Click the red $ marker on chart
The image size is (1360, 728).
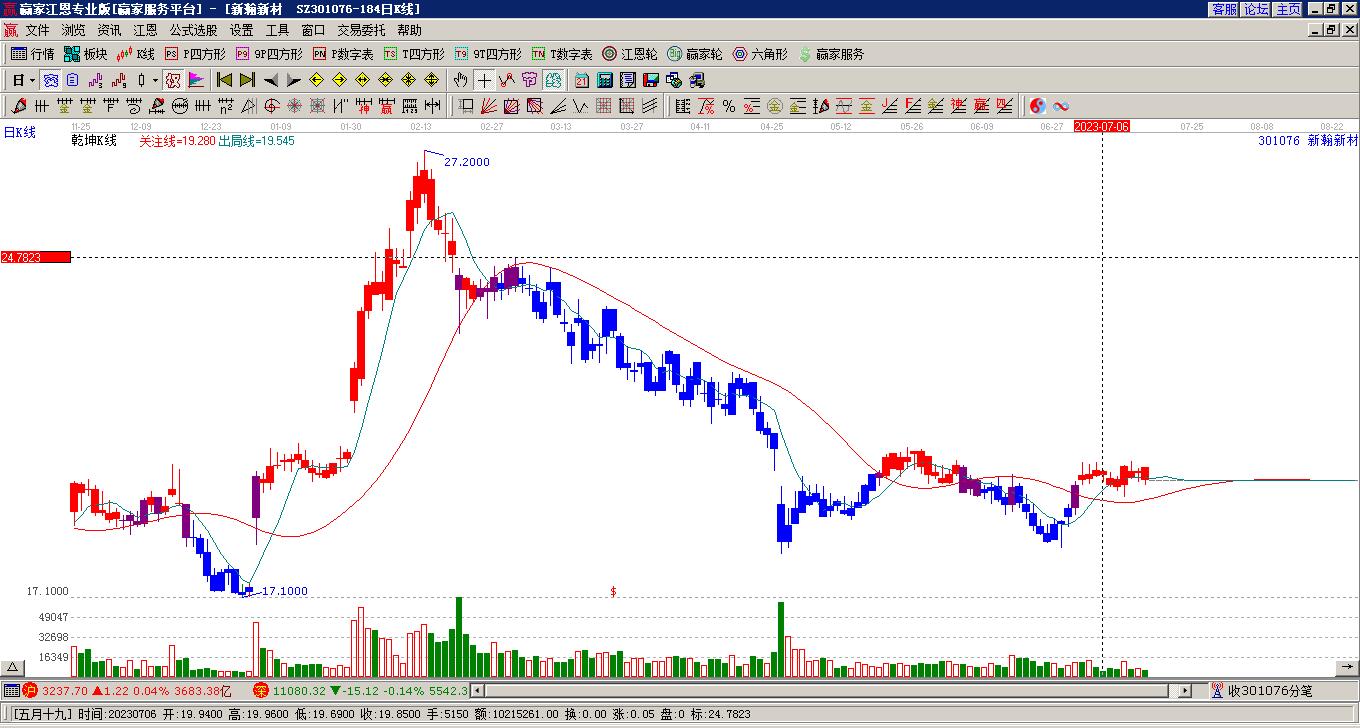[x=613, y=592]
